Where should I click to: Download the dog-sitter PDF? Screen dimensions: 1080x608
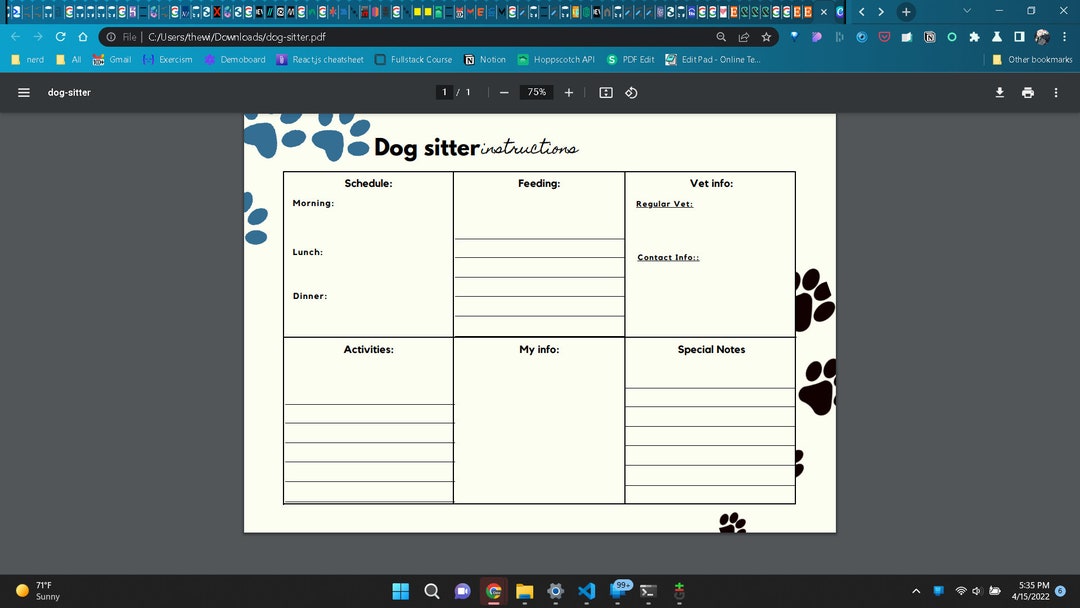click(999, 92)
